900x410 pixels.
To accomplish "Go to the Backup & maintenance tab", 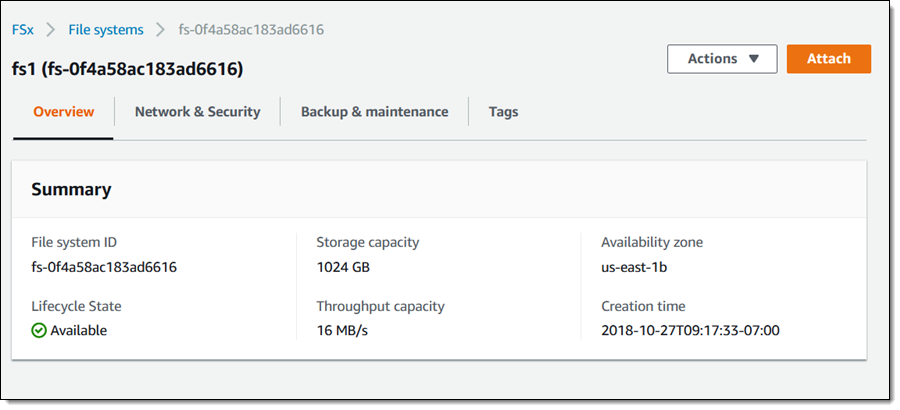I will [374, 112].
